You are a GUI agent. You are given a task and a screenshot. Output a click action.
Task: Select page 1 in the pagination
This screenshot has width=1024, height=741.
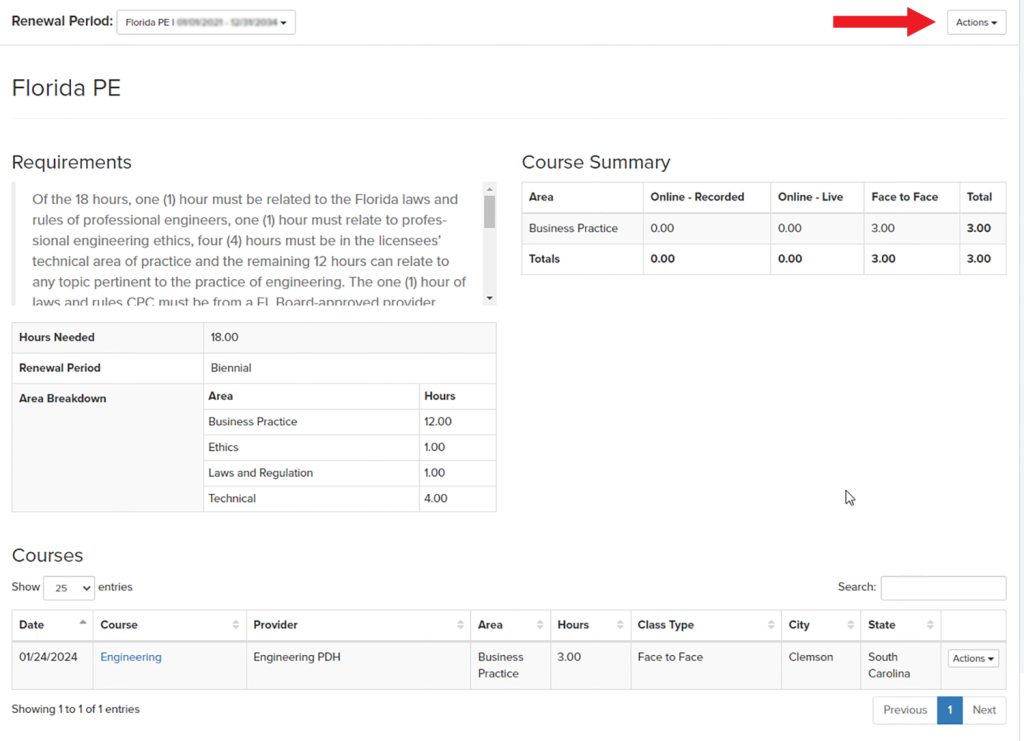point(949,710)
